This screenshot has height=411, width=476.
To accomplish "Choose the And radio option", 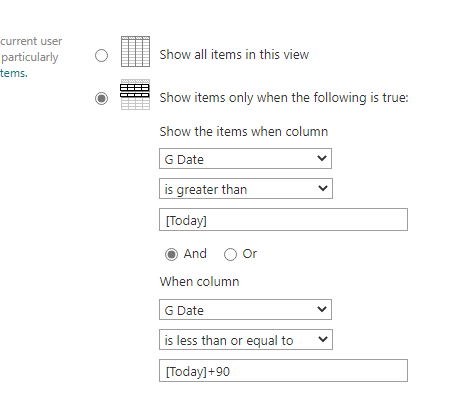I will tap(171, 255).
